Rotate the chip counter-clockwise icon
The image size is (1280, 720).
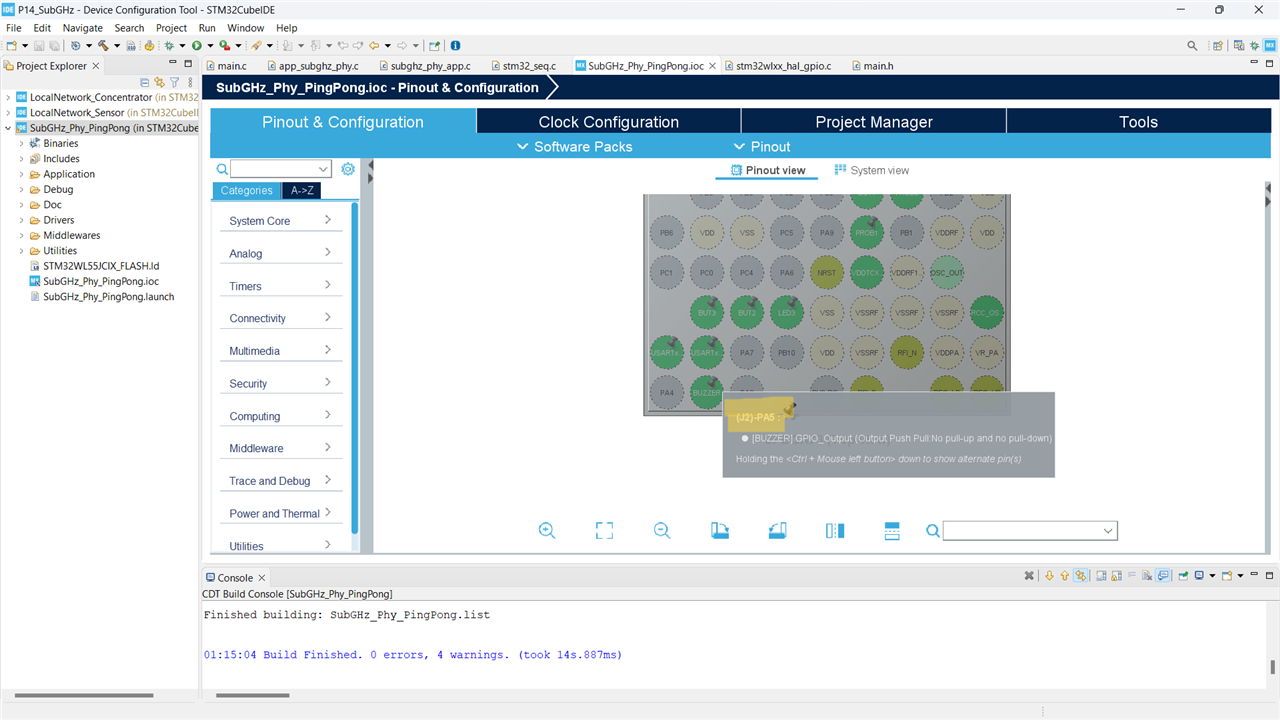point(778,531)
